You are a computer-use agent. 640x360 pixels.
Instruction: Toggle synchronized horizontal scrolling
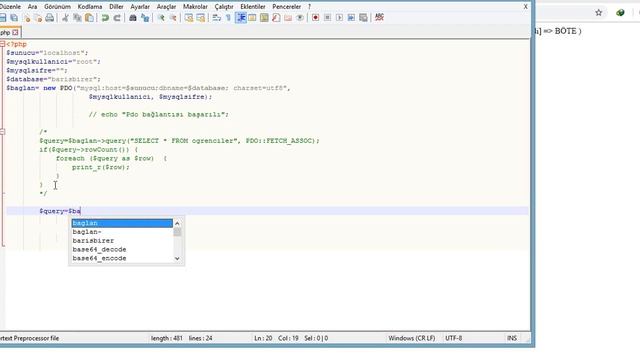tap(200, 18)
